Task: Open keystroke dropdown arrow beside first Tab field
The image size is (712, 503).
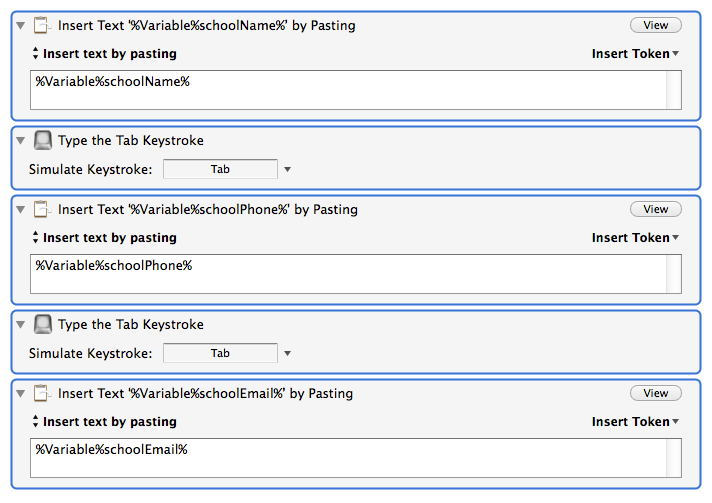Action: tap(287, 169)
